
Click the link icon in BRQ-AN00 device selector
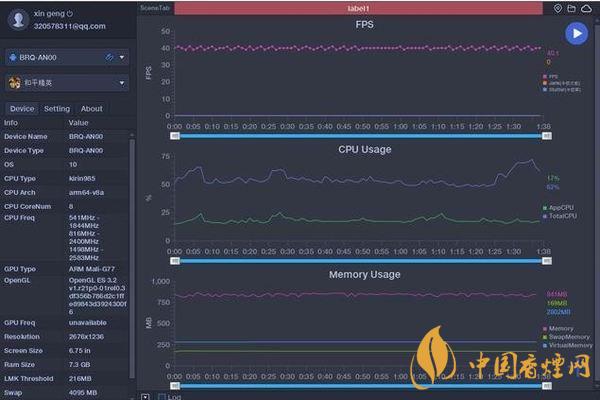point(109,57)
